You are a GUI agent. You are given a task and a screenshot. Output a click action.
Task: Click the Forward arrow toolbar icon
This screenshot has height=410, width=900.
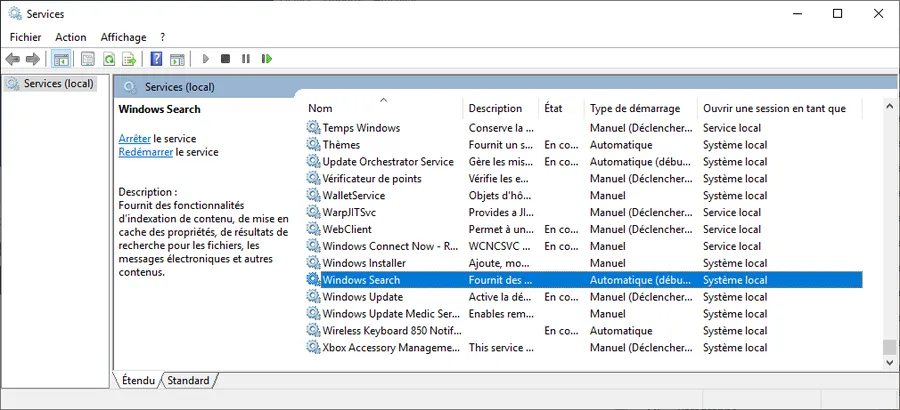pyautogui.click(x=33, y=59)
